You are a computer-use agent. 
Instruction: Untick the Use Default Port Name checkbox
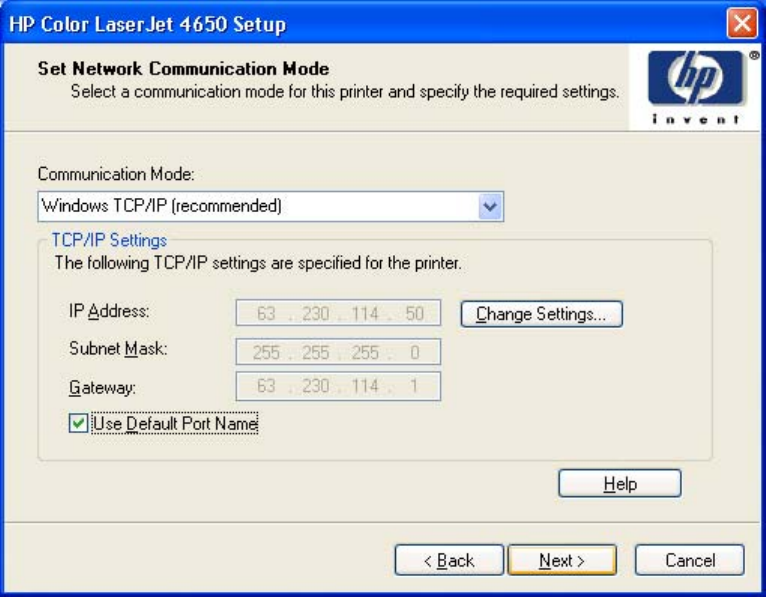pos(78,423)
